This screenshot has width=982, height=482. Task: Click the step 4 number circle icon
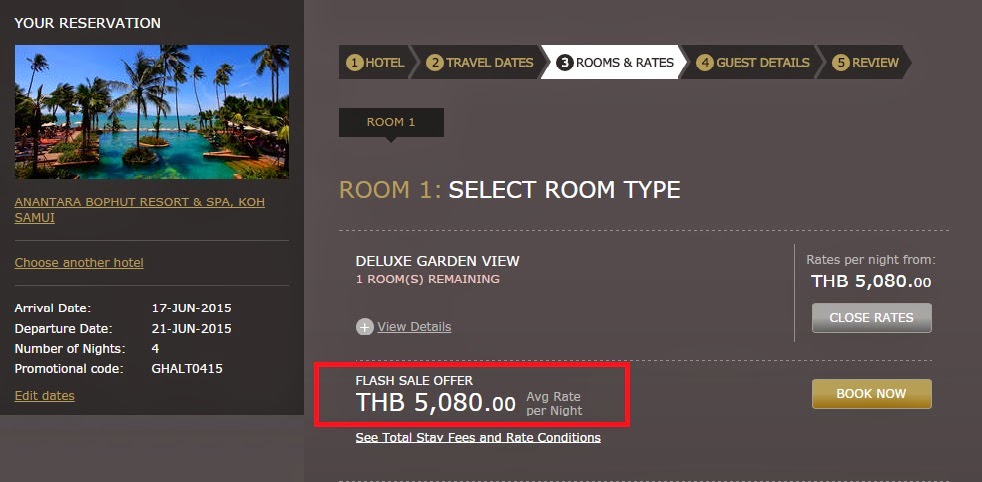[705, 63]
